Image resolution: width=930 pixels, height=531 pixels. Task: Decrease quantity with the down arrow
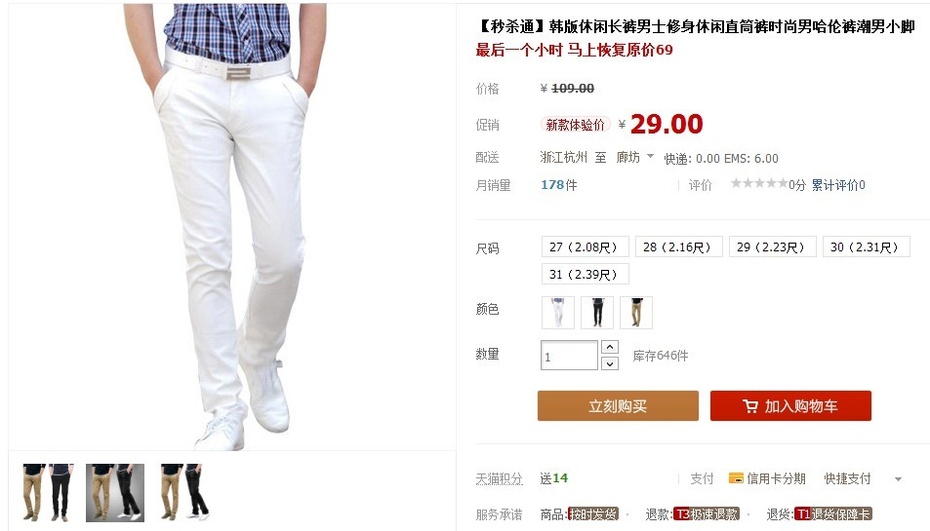610,363
